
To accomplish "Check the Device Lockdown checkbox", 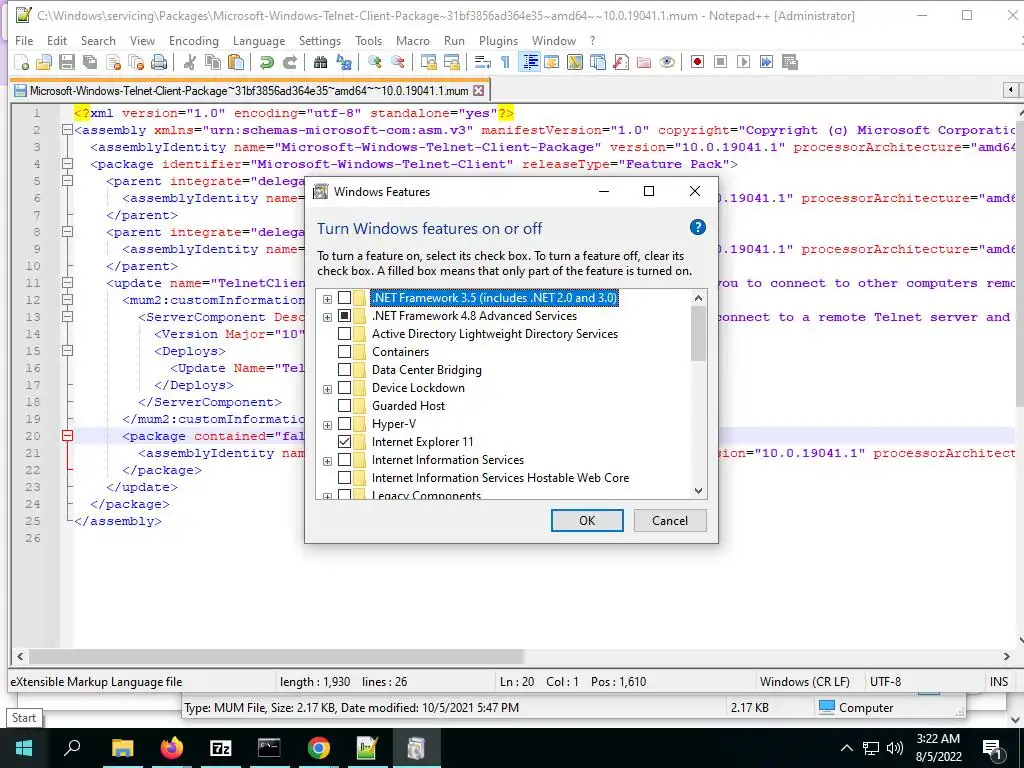I will [344, 388].
